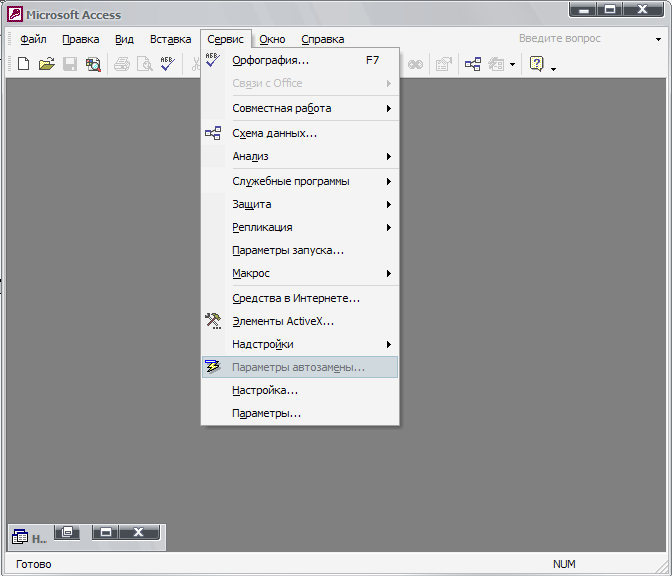The image size is (672, 576).
Task: Close the Microsoft Access window
Action: coord(642,10)
